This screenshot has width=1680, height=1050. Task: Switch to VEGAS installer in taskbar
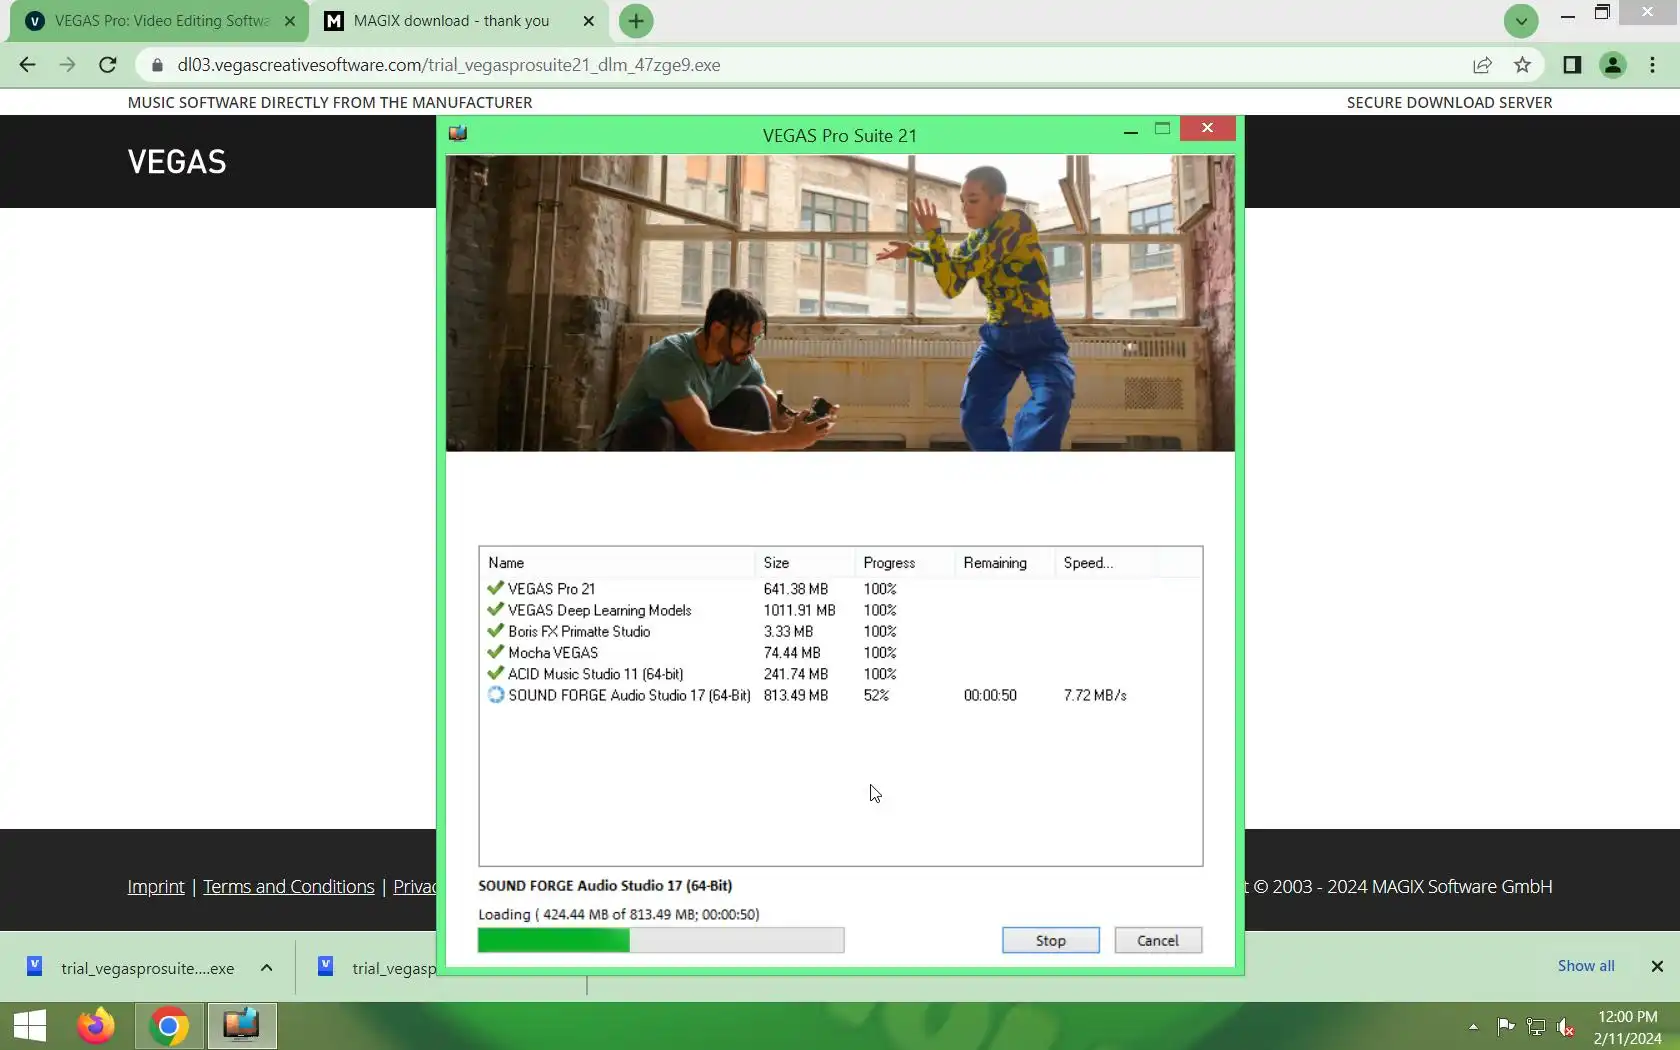241,1026
